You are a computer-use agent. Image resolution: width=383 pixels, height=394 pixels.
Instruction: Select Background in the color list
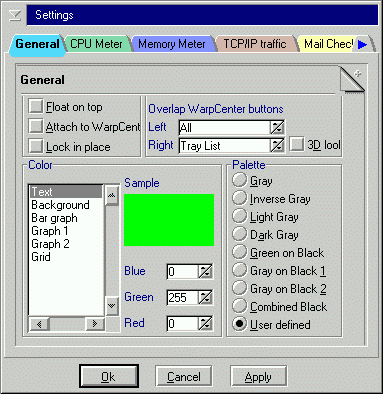[66, 205]
